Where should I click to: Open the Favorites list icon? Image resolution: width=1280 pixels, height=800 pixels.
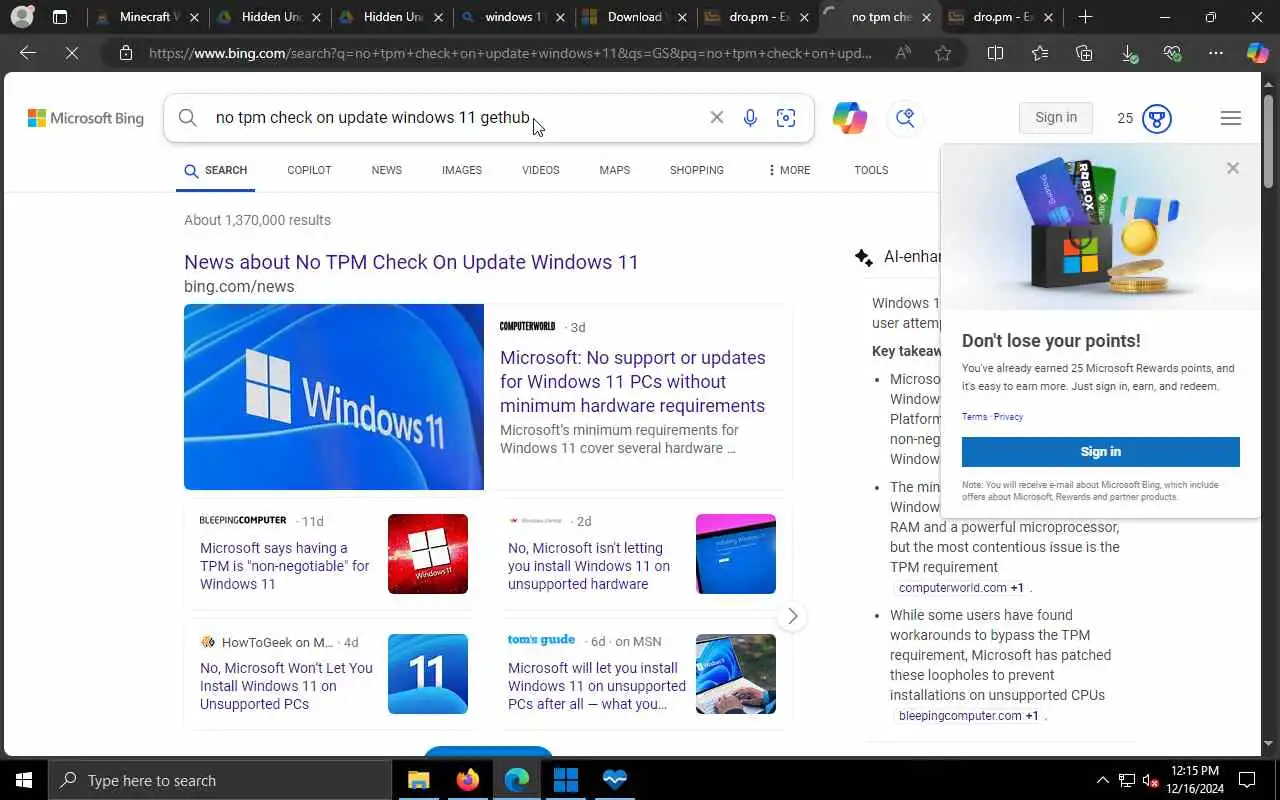1040,53
